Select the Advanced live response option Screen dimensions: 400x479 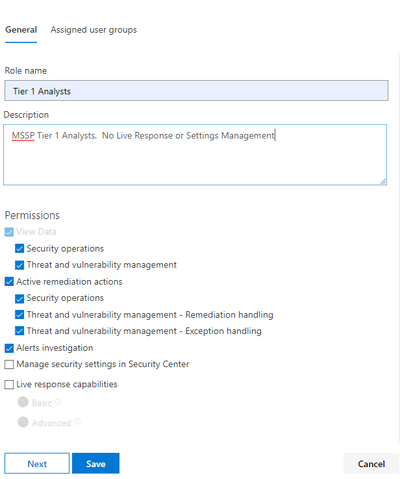23,422
